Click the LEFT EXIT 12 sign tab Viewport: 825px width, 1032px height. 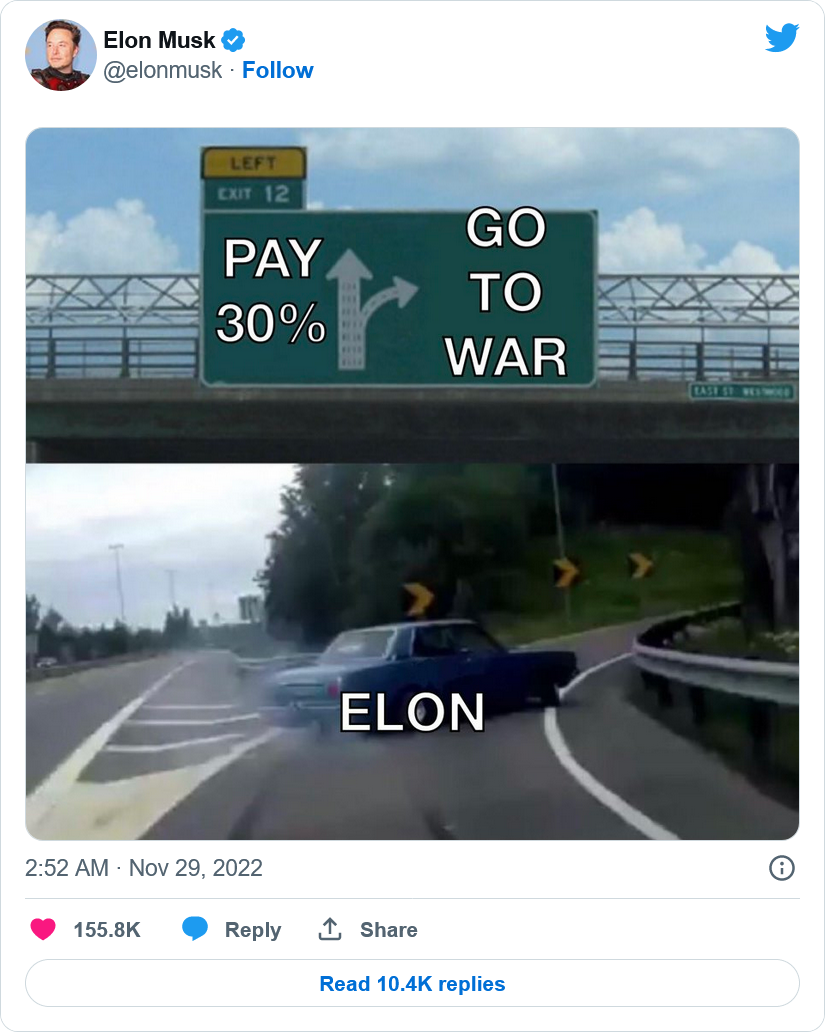pyautogui.click(x=253, y=178)
